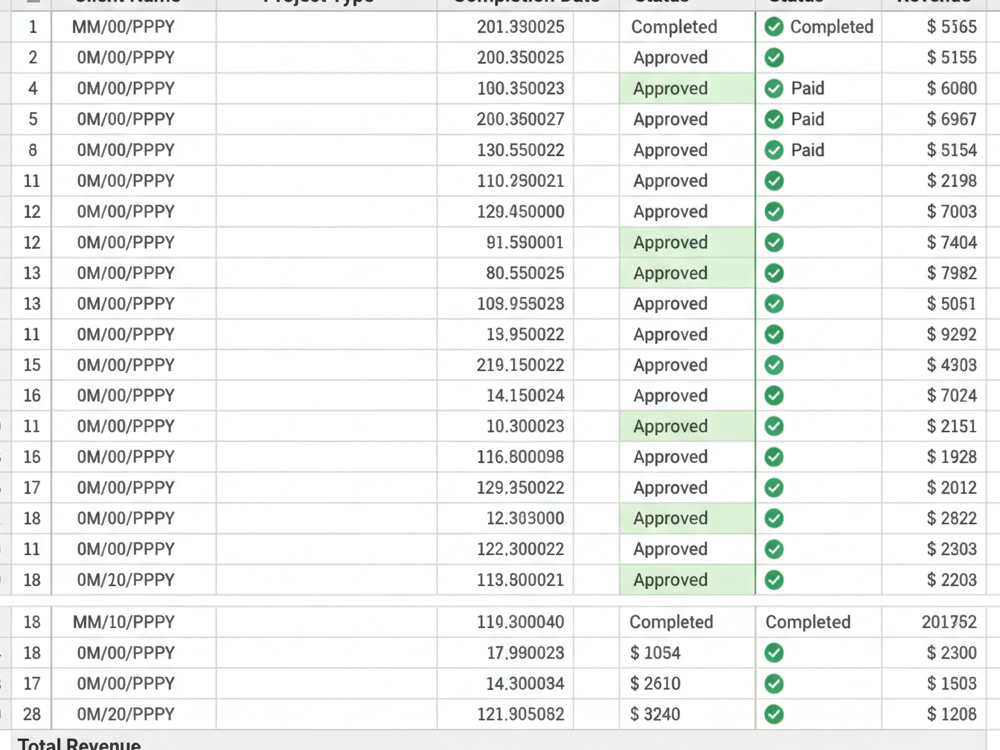1000x750 pixels.
Task: Select row header number 28
Action: [31, 714]
